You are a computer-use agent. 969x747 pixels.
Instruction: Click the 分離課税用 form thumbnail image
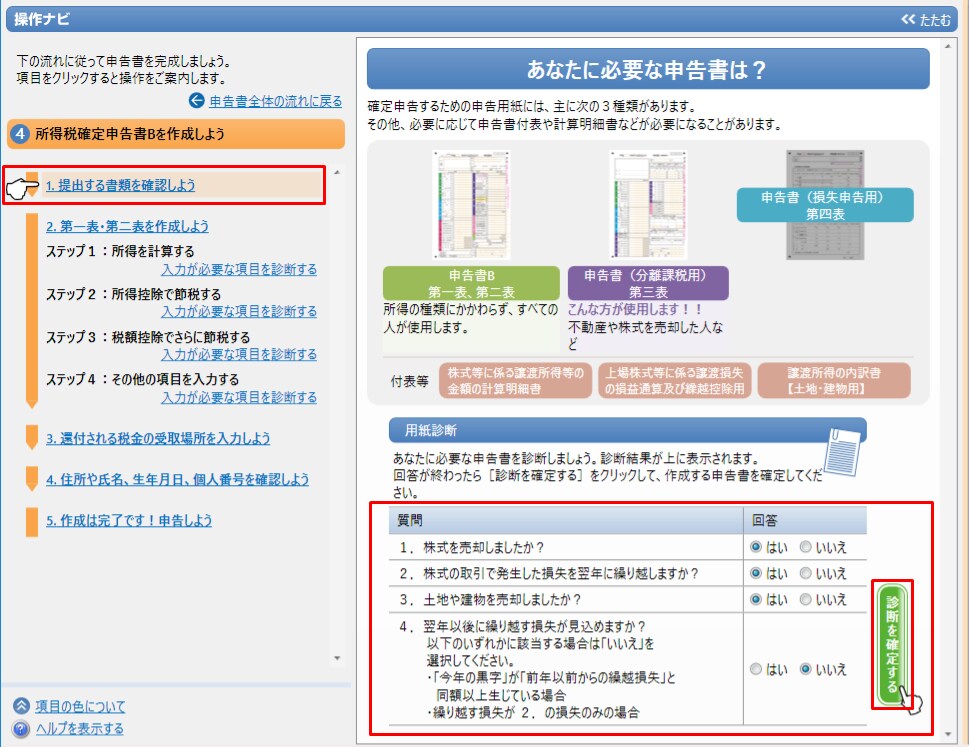coord(648,205)
